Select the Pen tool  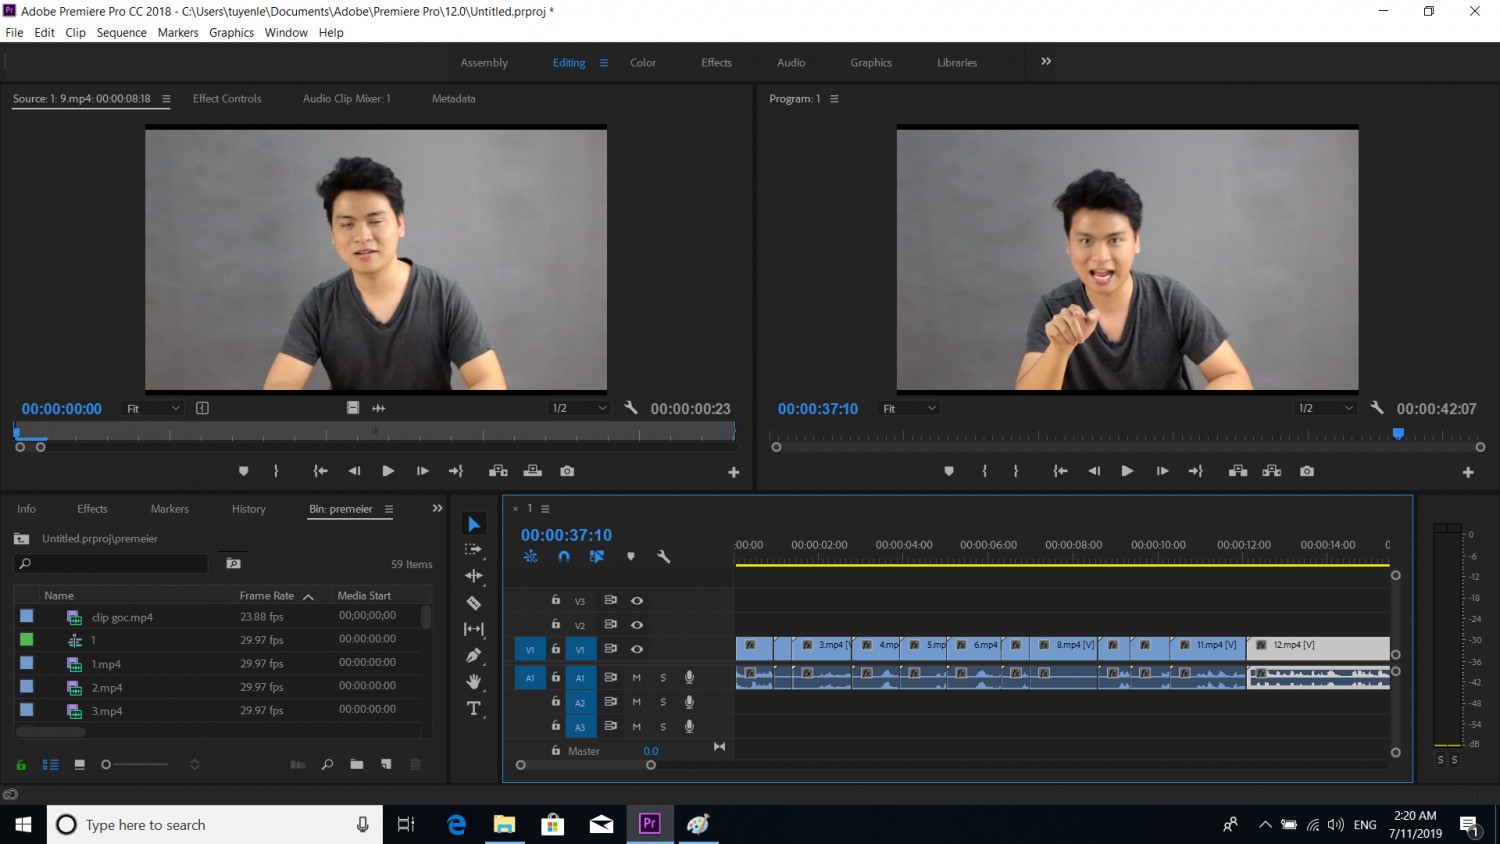[474, 655]
